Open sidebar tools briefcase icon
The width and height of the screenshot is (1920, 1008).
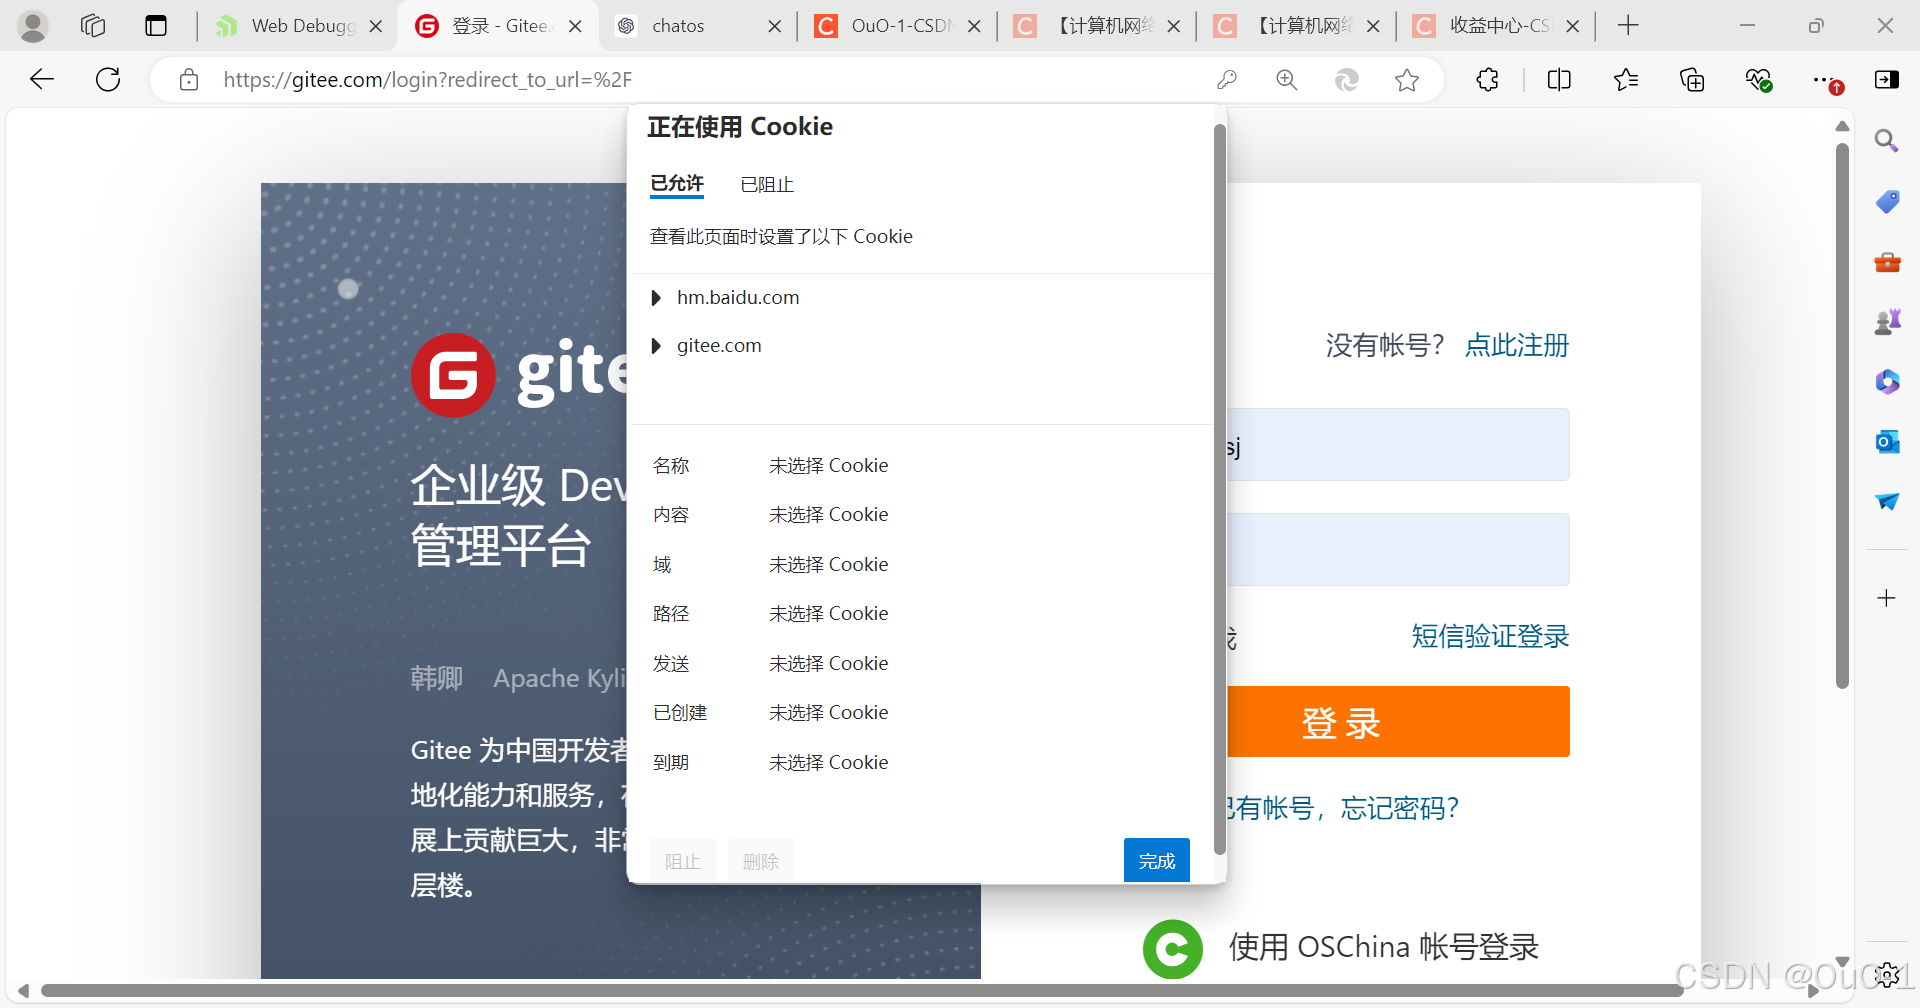pos(1887,262)
